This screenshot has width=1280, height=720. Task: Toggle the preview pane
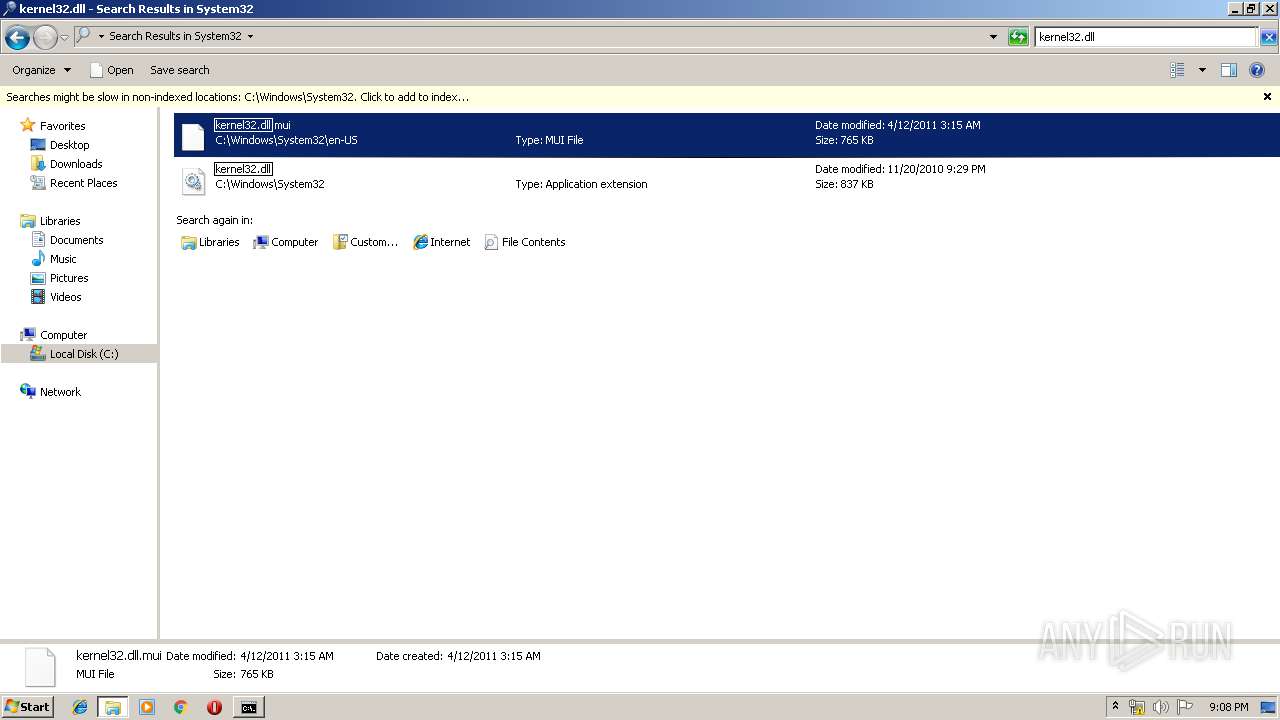coord(1229,70)
